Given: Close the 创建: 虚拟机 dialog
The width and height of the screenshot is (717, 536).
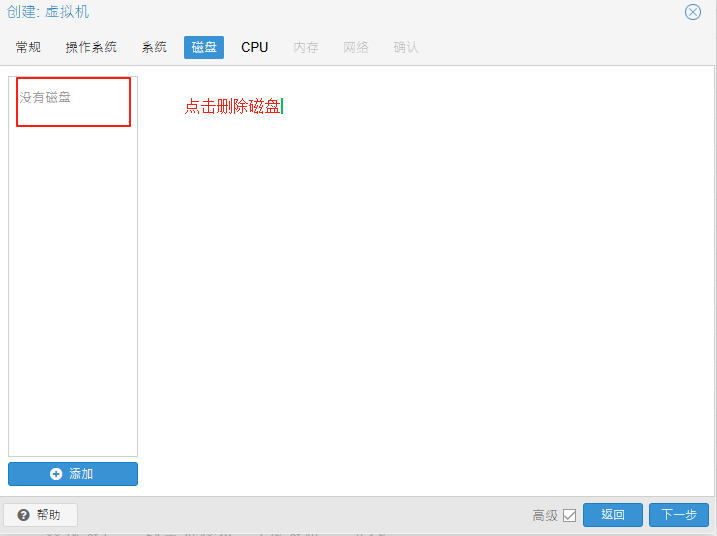Looking at the screenshot, I should (x=692, y=12).
